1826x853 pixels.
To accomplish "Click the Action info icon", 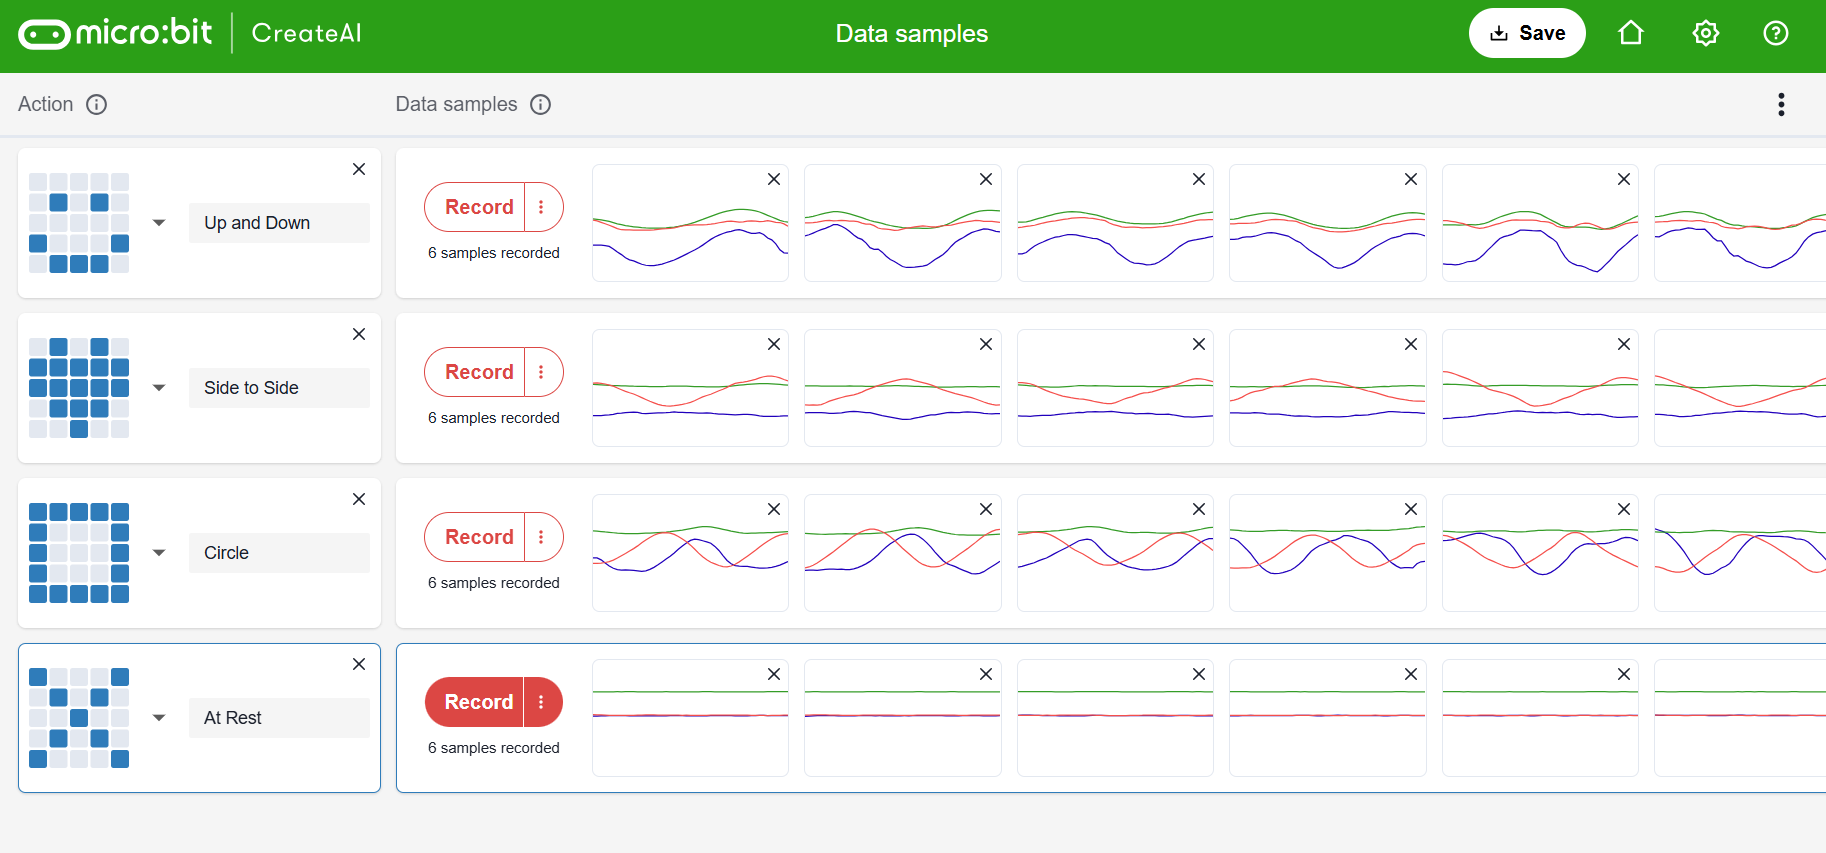I will coord(97,104).
